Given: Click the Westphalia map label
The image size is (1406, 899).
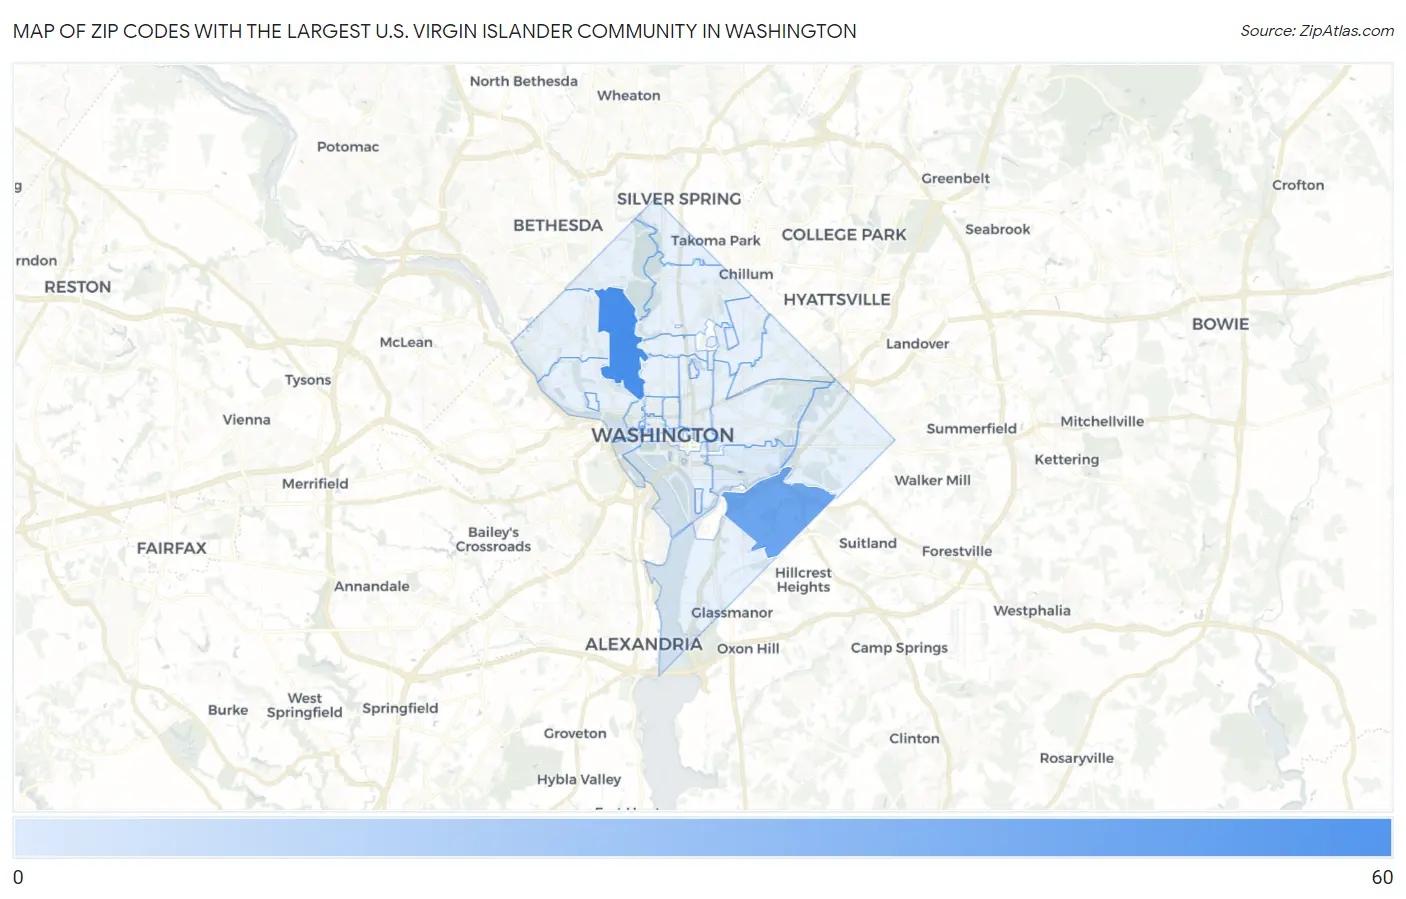Looking at the screenshot, I should (x=1032, y=611).
